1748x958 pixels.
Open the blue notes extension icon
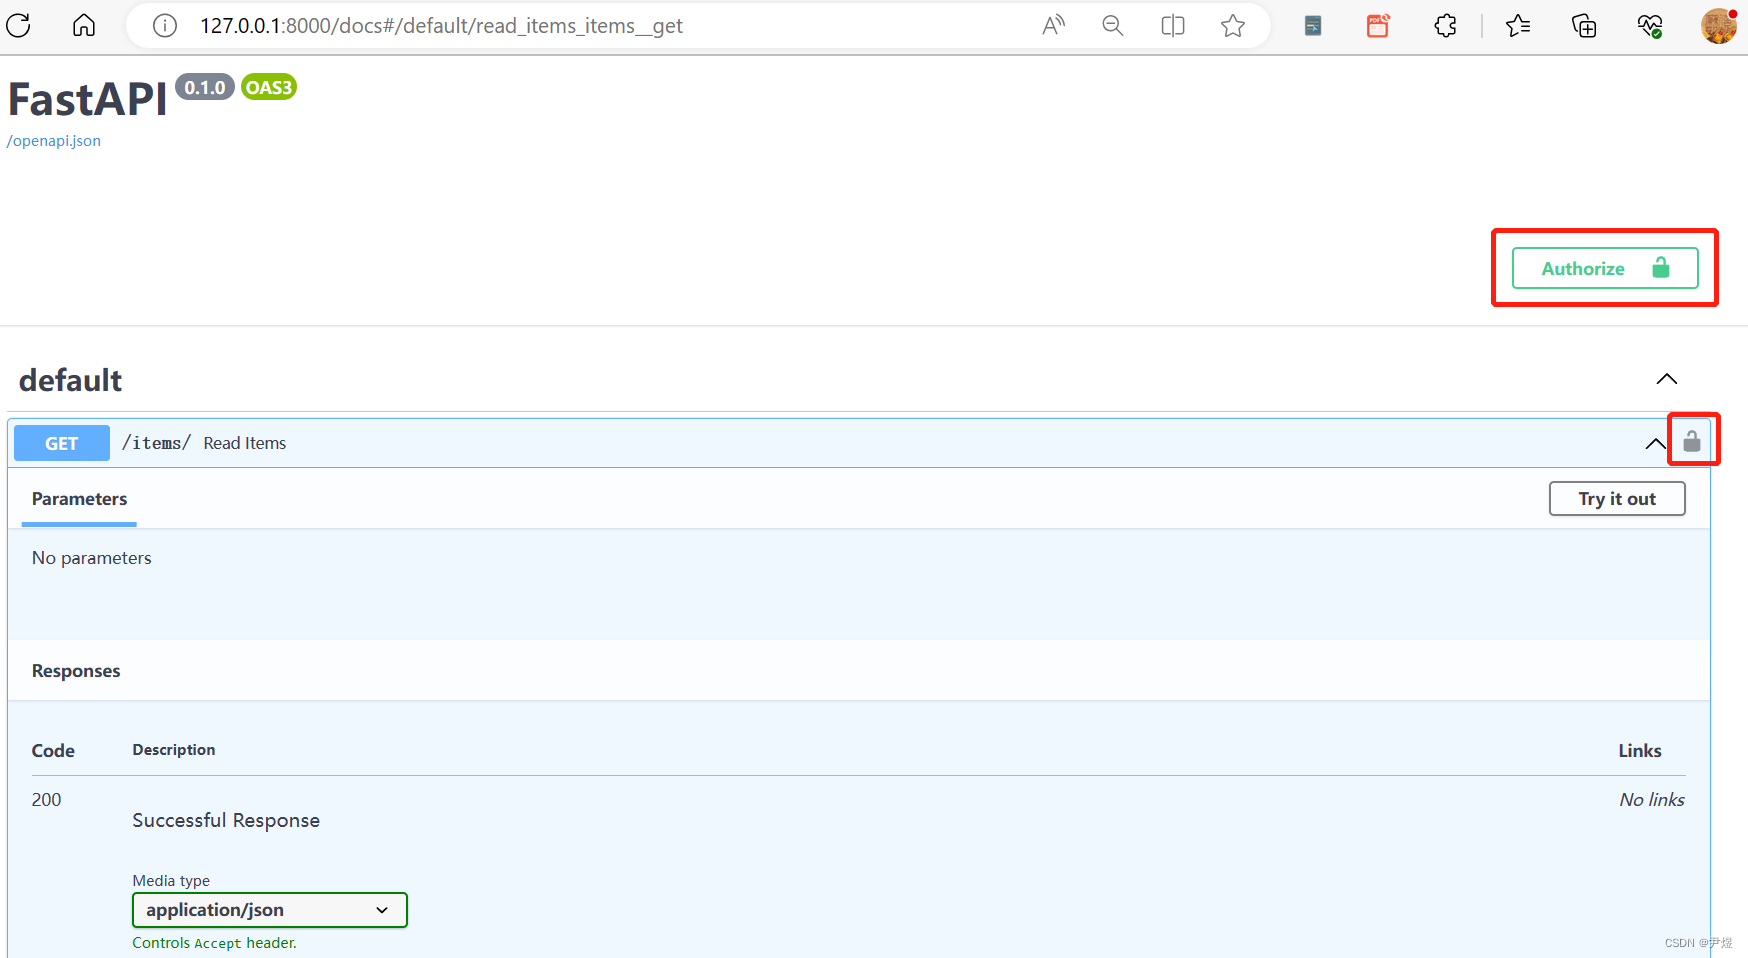tap(1313, 26)
